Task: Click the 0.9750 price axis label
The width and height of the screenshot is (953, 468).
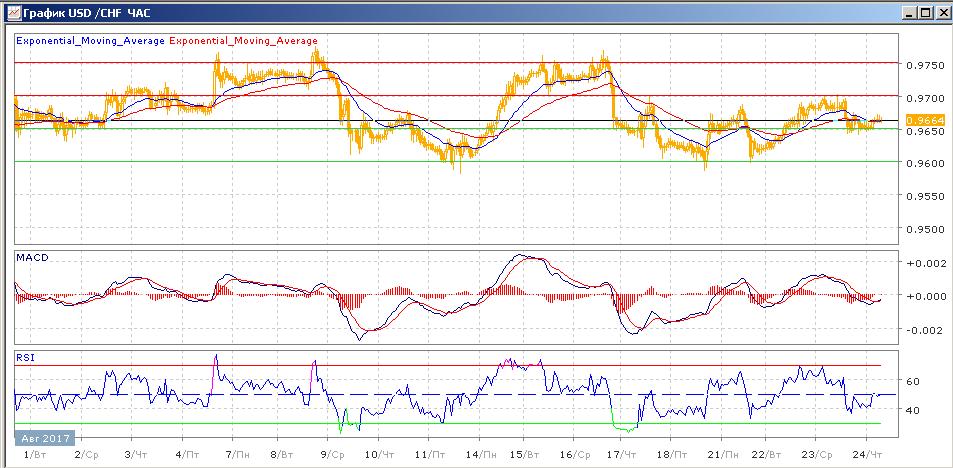Action: 924,65
